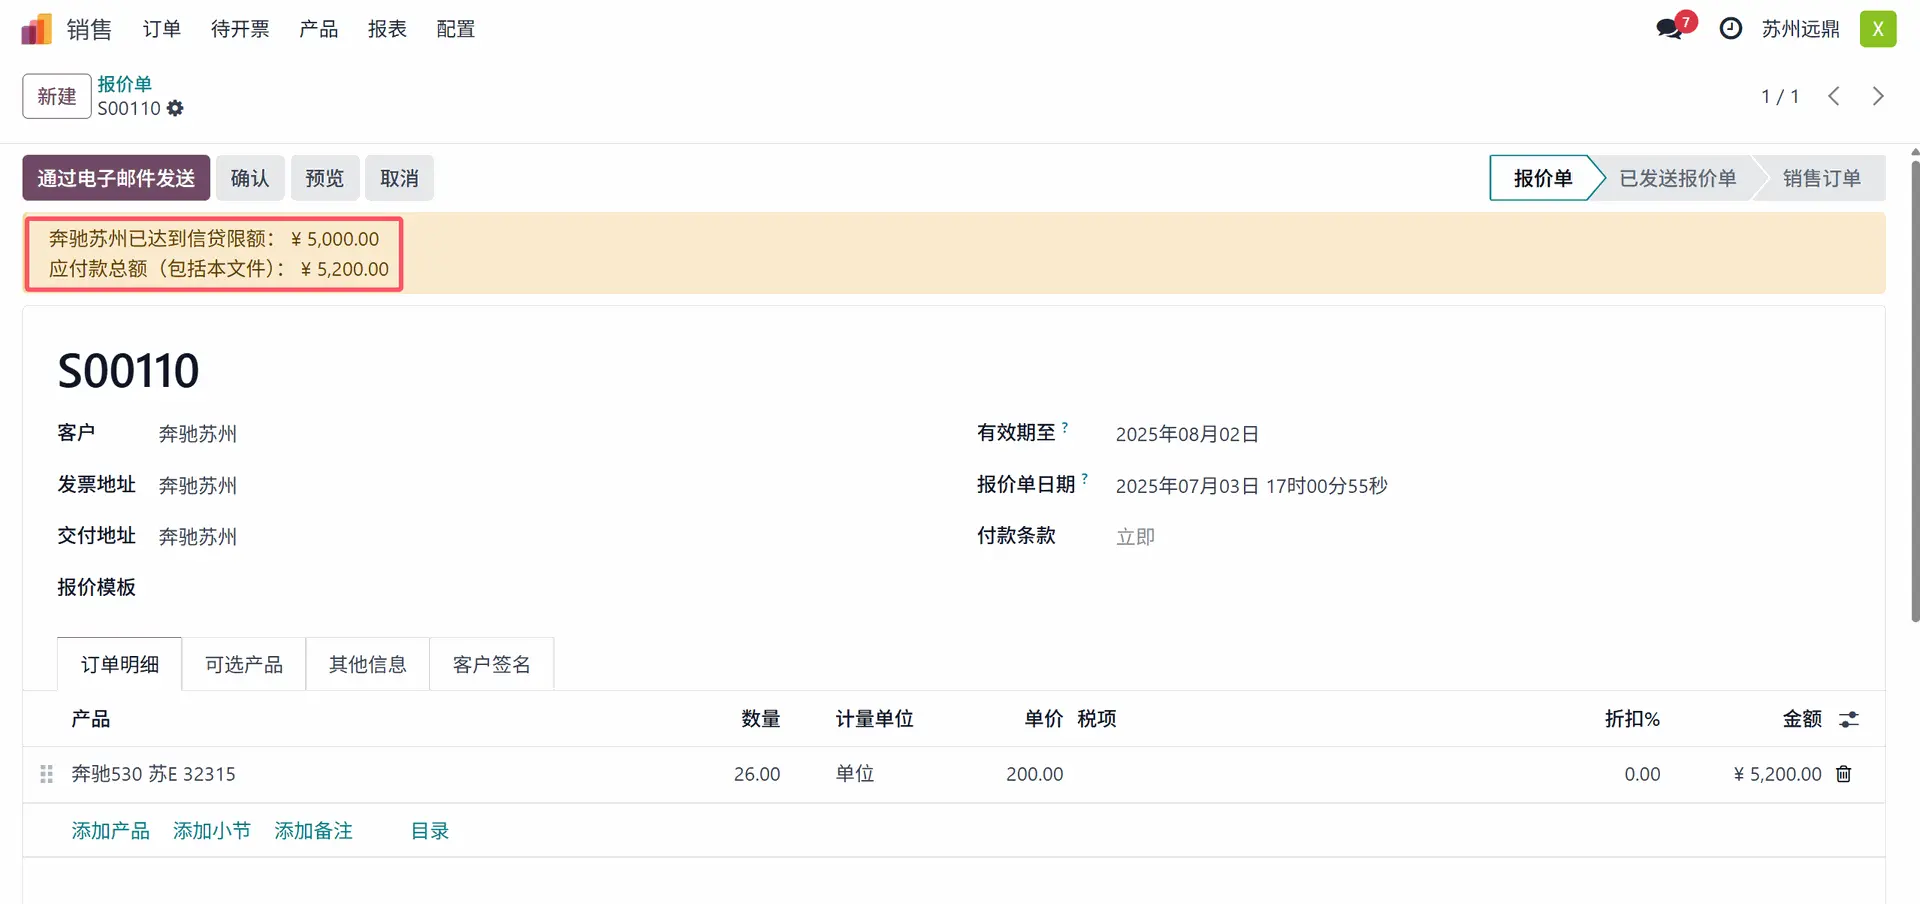Click the pager counter 1 / 1
The width and height of the screenshot is (1920, 904).
tap(1780, 96)
